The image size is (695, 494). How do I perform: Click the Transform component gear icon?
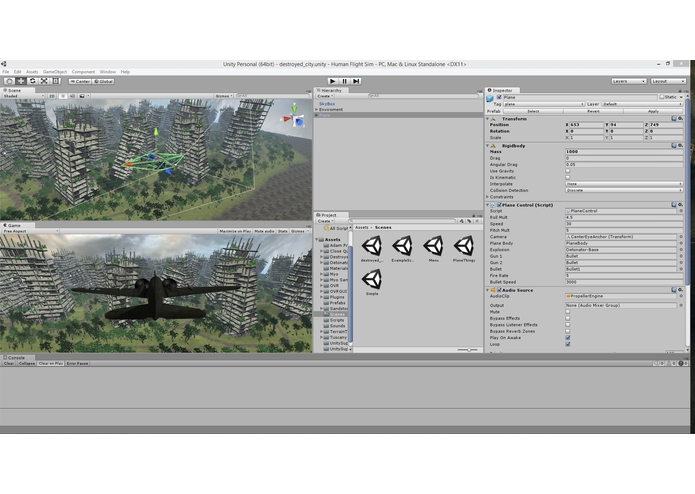coord(680,119)
